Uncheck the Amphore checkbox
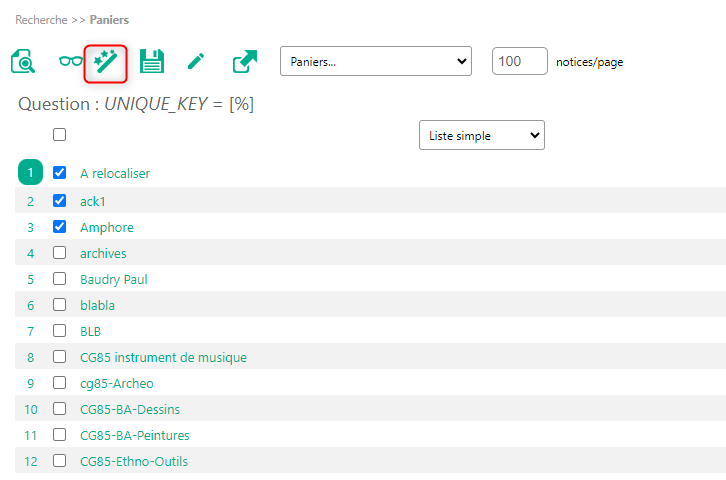726x480 pixels. tap(59, 227)
